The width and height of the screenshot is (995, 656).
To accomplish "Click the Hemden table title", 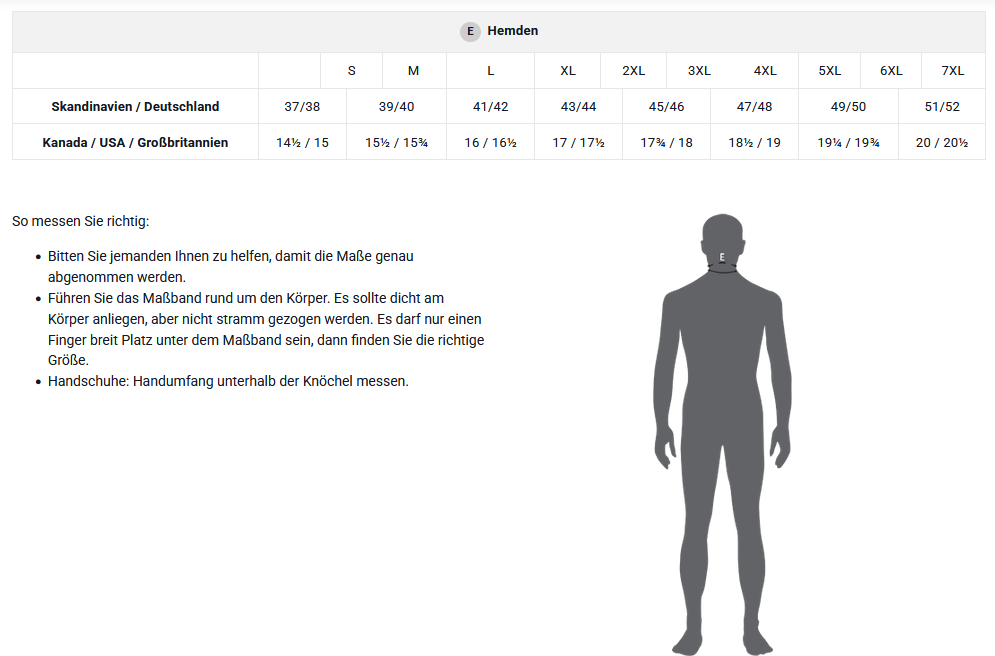I will tap(513, 31).
